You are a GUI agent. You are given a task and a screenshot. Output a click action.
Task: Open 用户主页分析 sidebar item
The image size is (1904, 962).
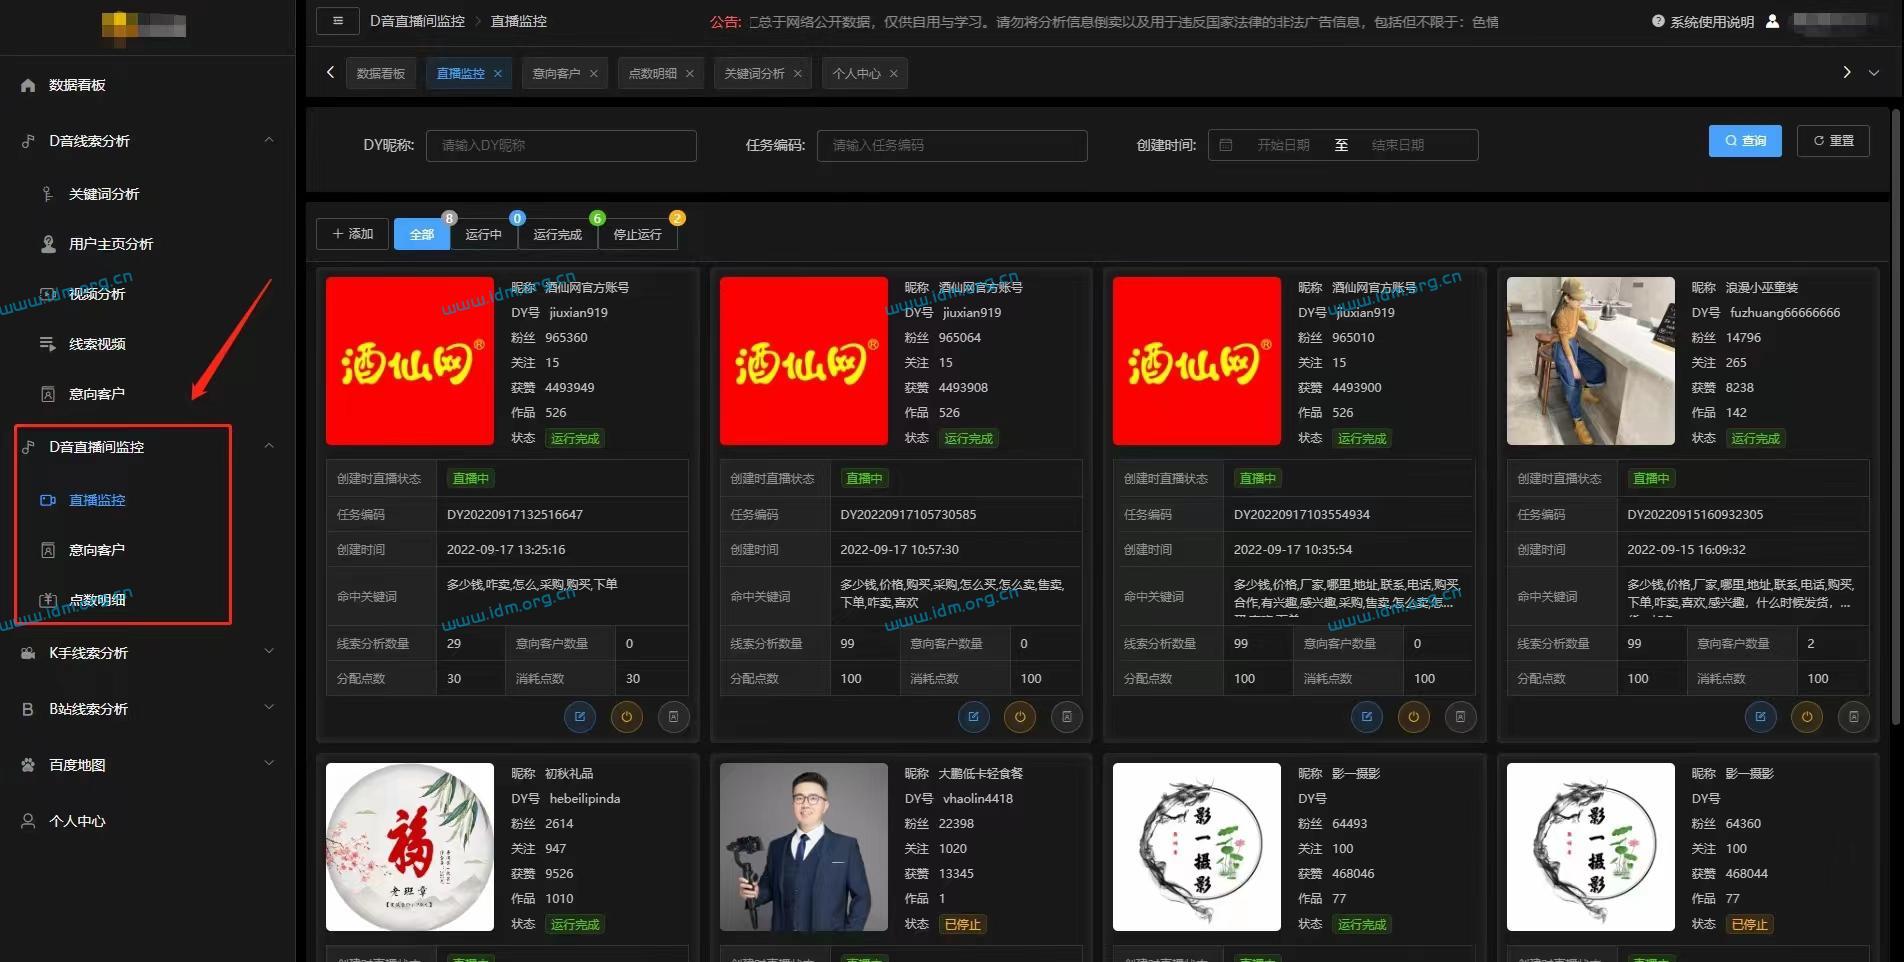pos(111,244)
